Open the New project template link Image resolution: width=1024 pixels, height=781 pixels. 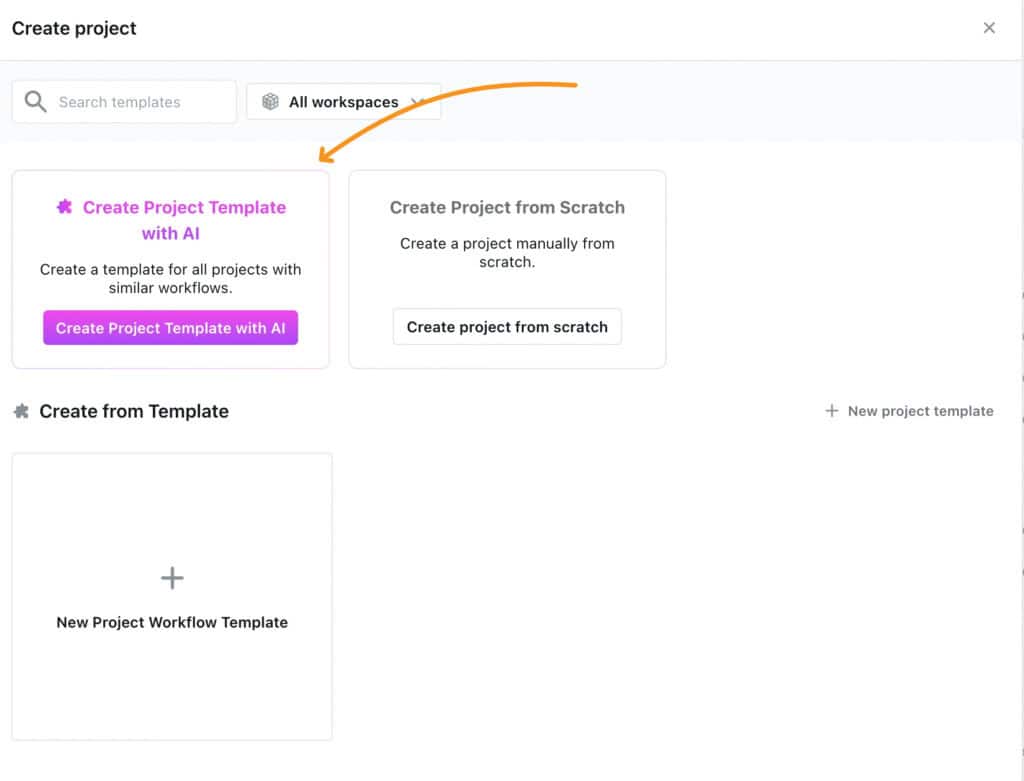click(x=920, y=411)
